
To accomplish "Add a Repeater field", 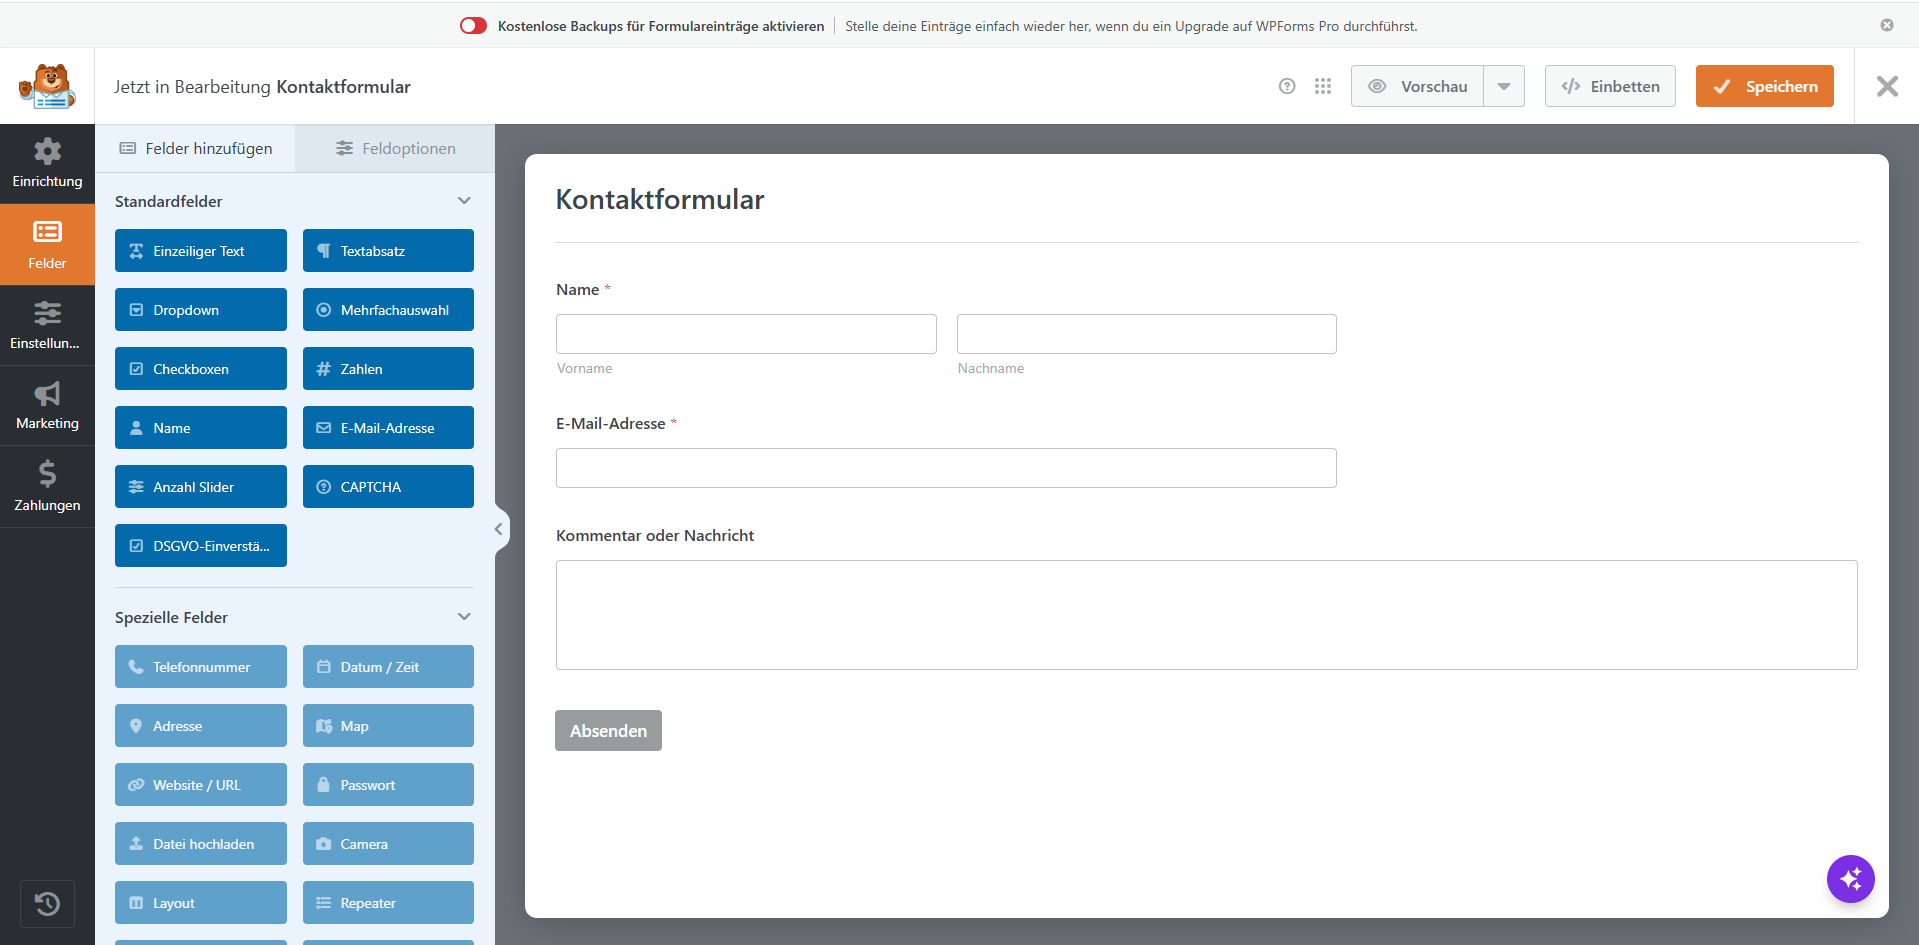I will [x=388, y=903].
